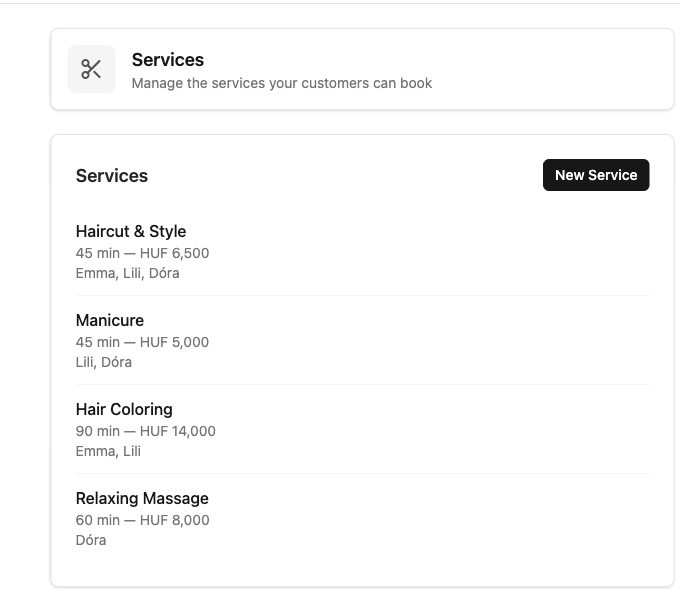Click staff 'Dóra' under Relaxing Massage
This screenshot has width=680, height=600.
pos(91,540)
